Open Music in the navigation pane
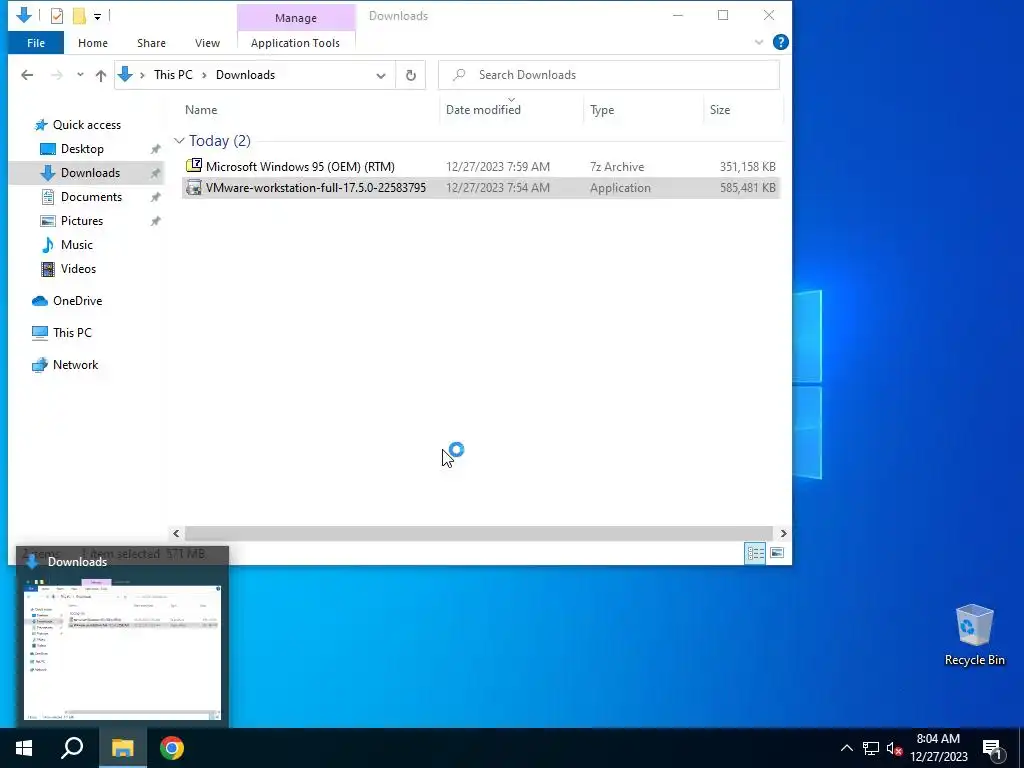The image size is (1024, 768). [76, 245]
